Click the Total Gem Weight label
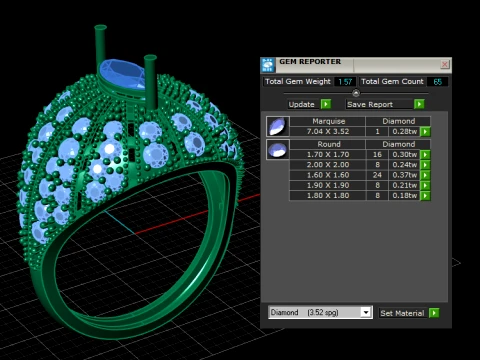Screen dimensions: 480x360 pyautogui.click(x=298, y=82)
